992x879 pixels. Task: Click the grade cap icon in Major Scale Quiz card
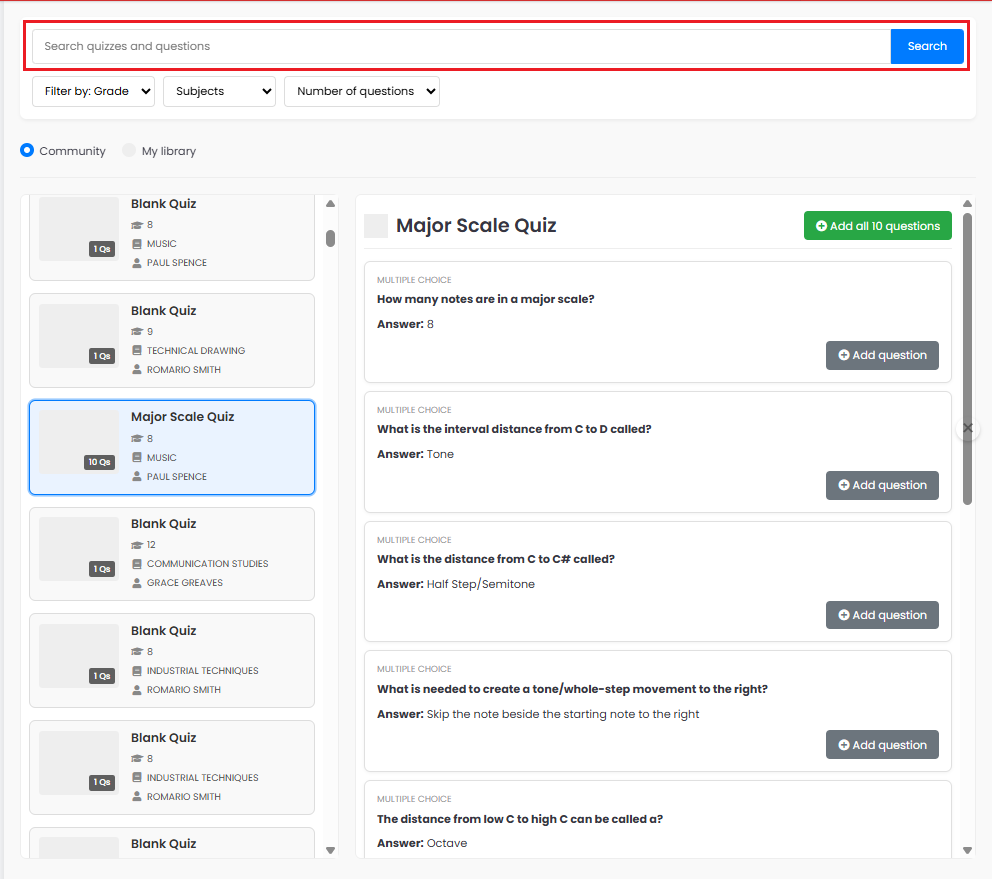137,439
